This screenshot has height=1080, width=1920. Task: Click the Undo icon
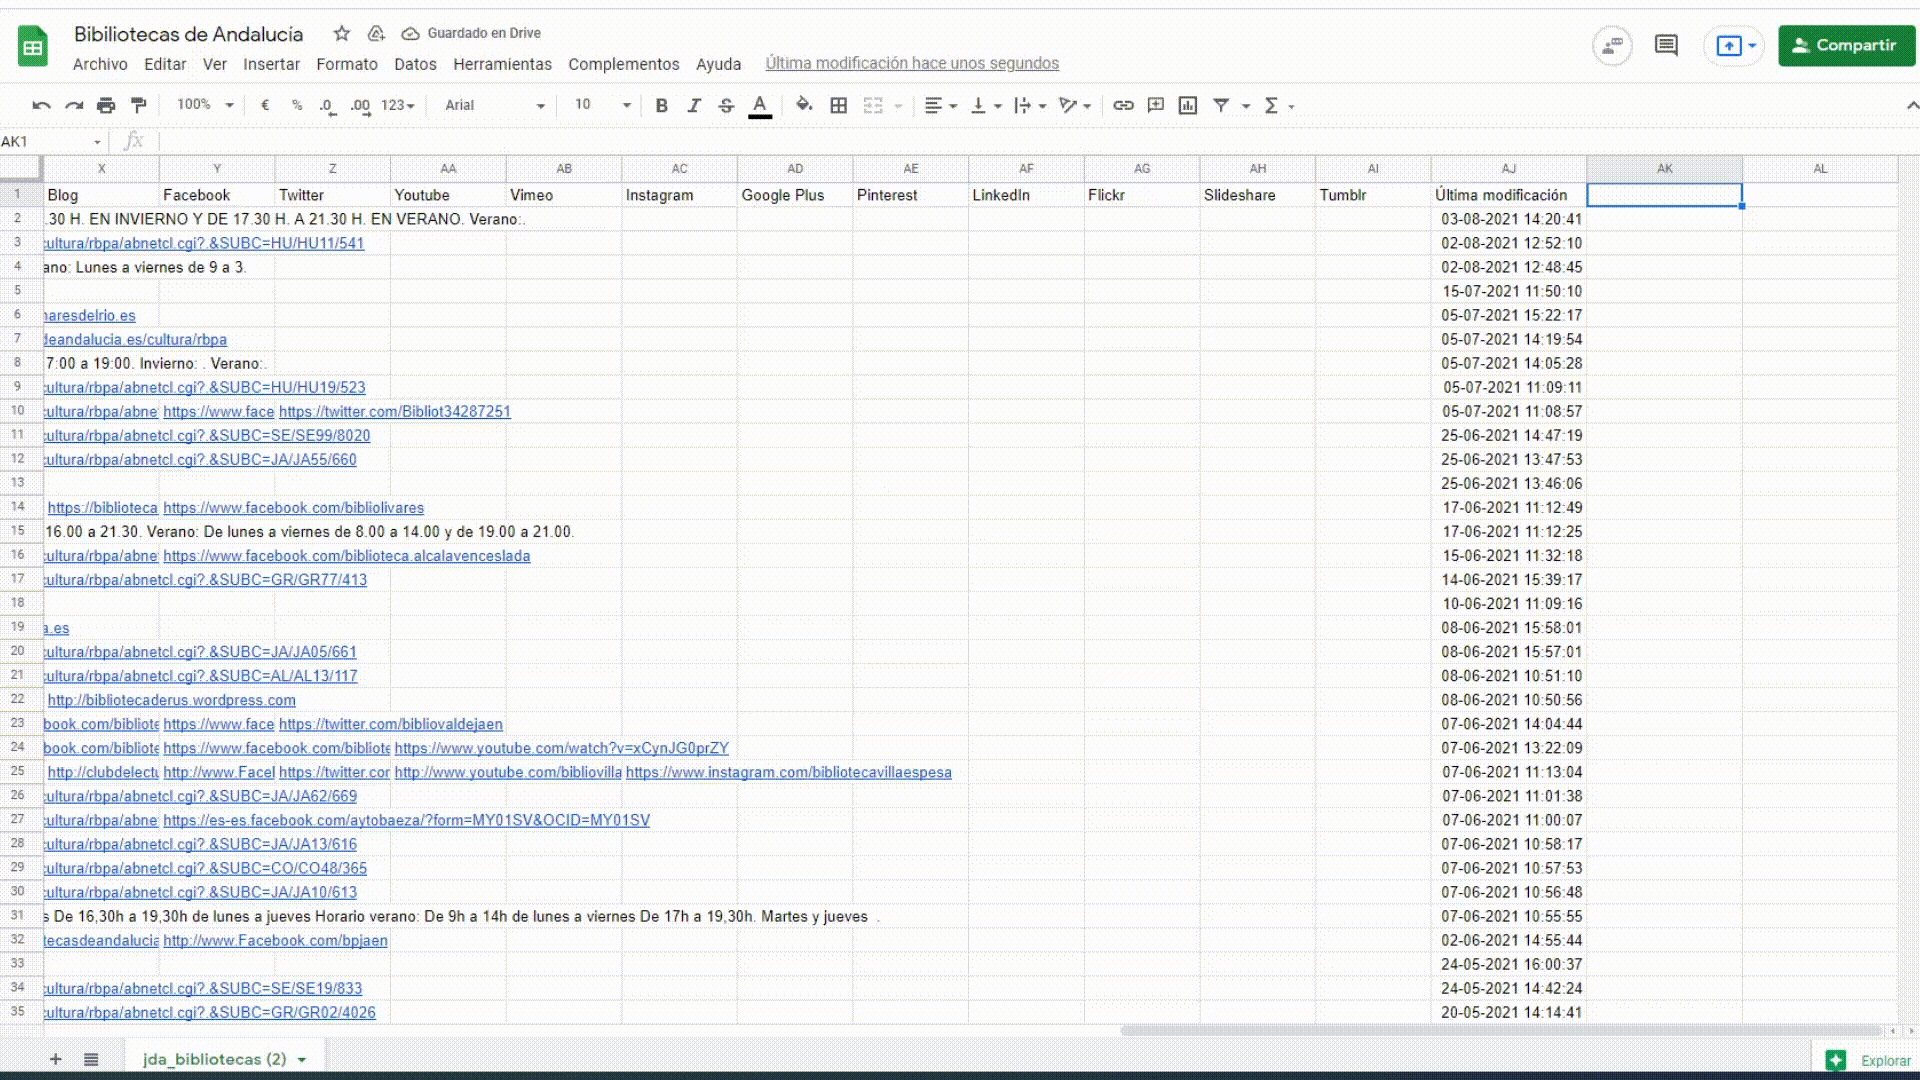point(41,105)
